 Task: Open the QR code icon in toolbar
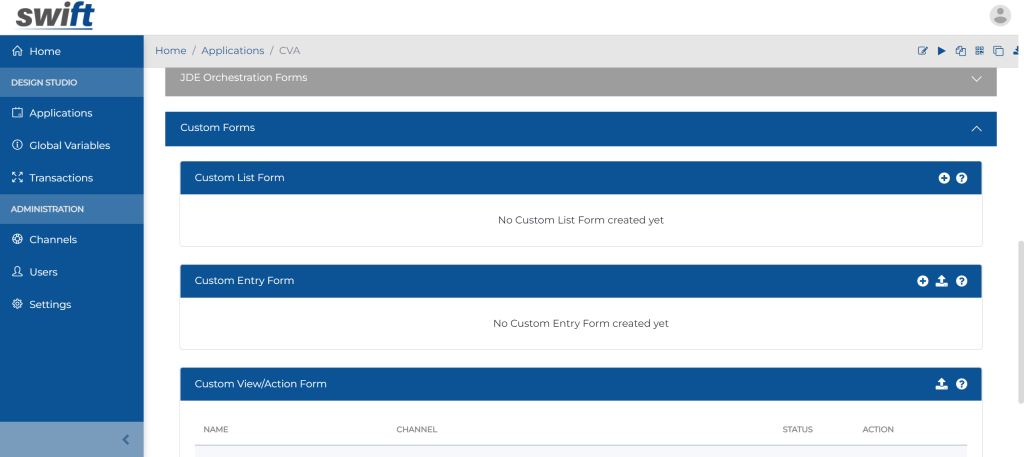tap(980, 51)
